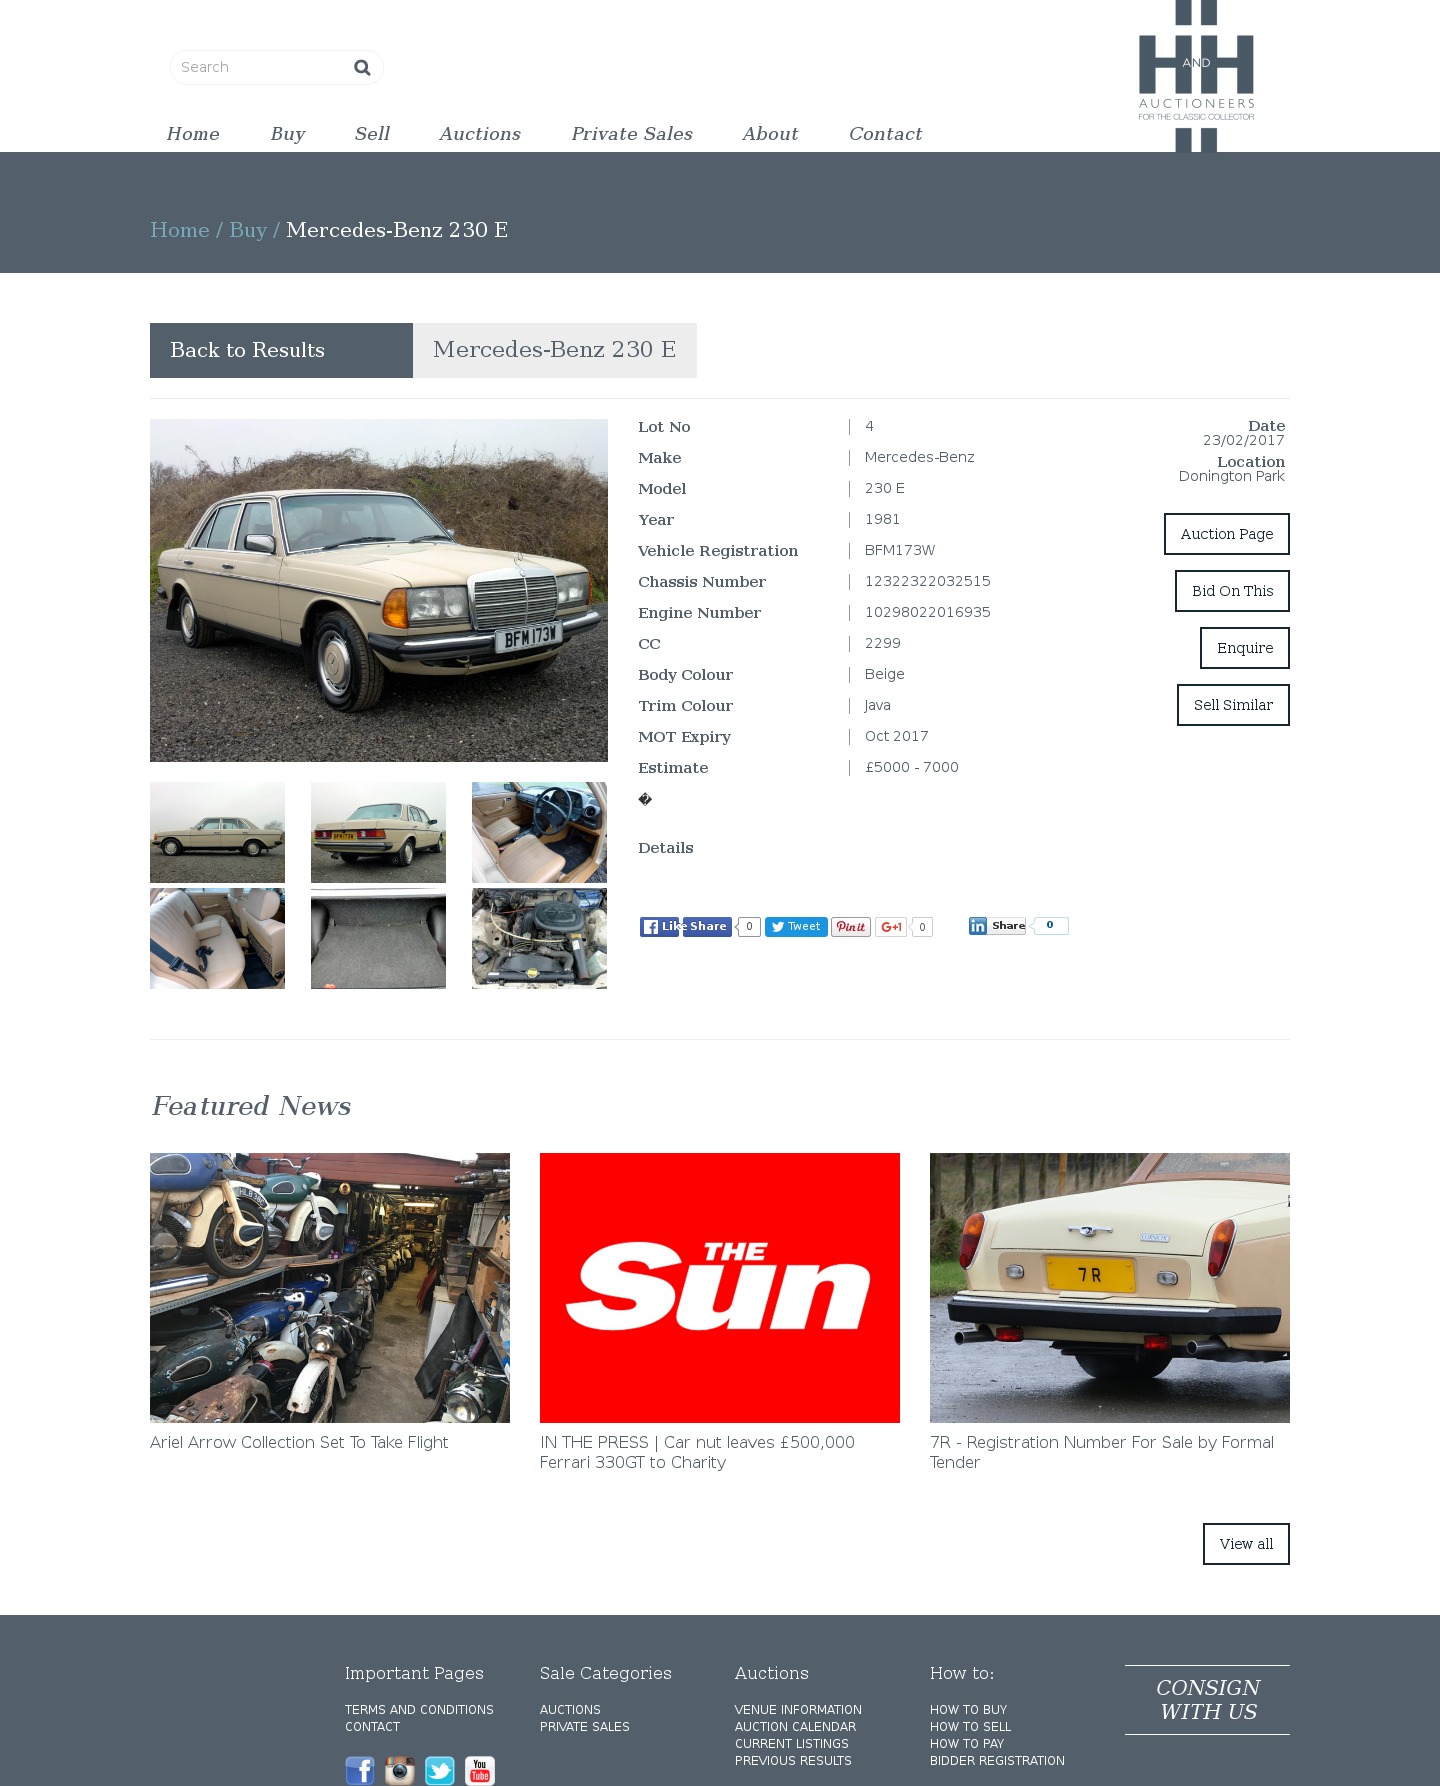The height and width of the screenshot is (1786, 1440).
Task: Click Back to Results button
Action: coord(281,350)
